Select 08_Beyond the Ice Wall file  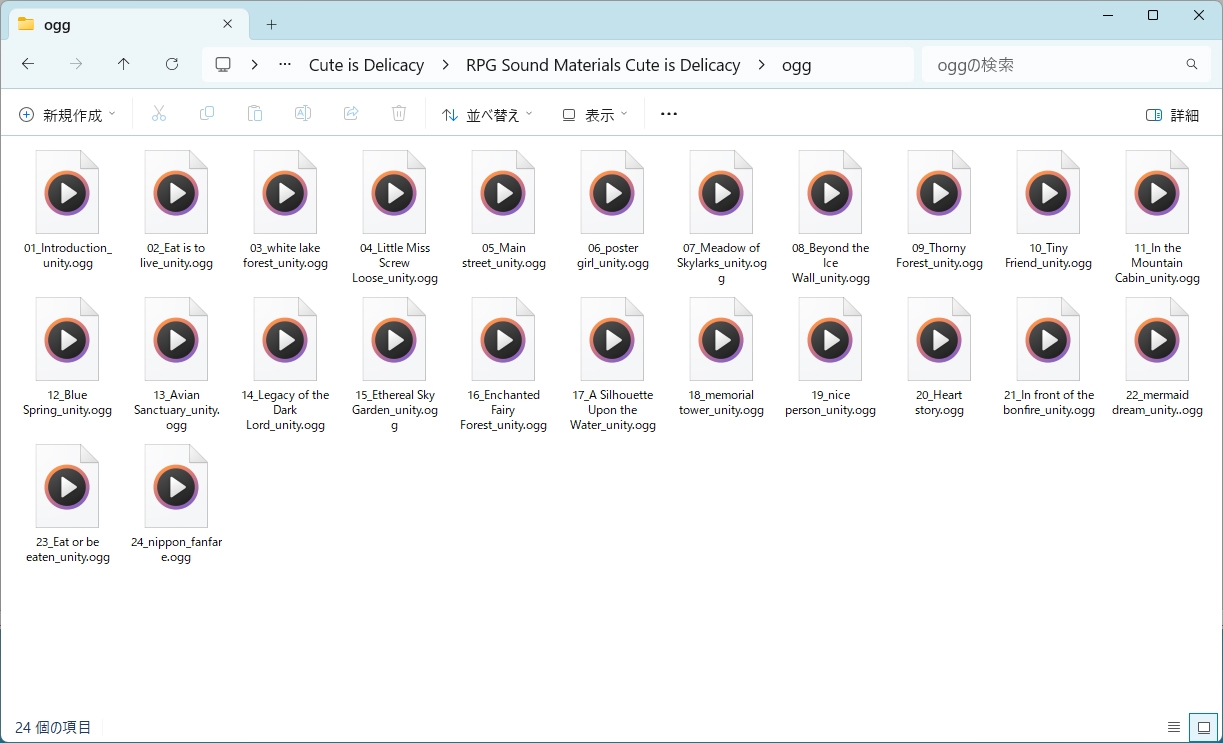(x=831, y=217)
